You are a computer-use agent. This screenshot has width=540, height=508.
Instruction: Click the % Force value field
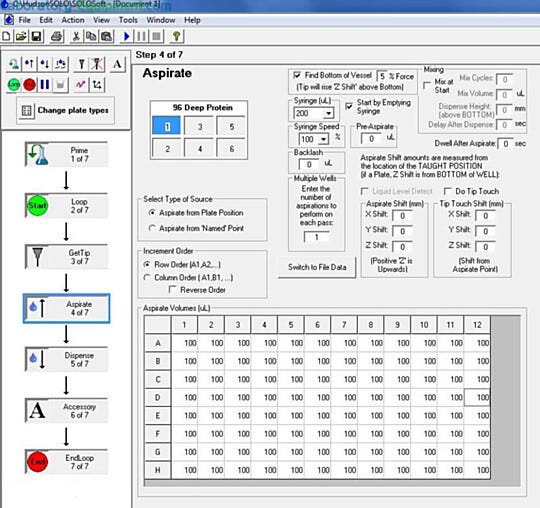point(382,76)
